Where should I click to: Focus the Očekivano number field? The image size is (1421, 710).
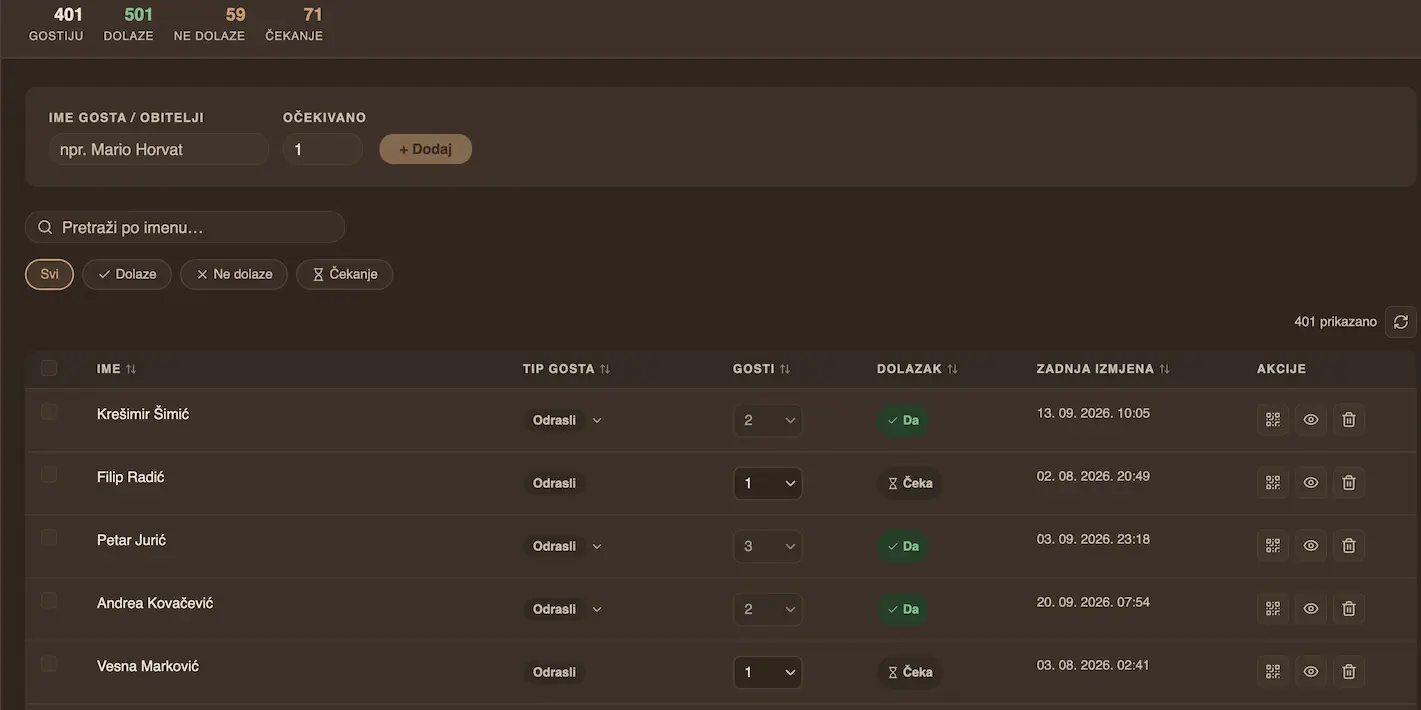(x=323, y=149)
